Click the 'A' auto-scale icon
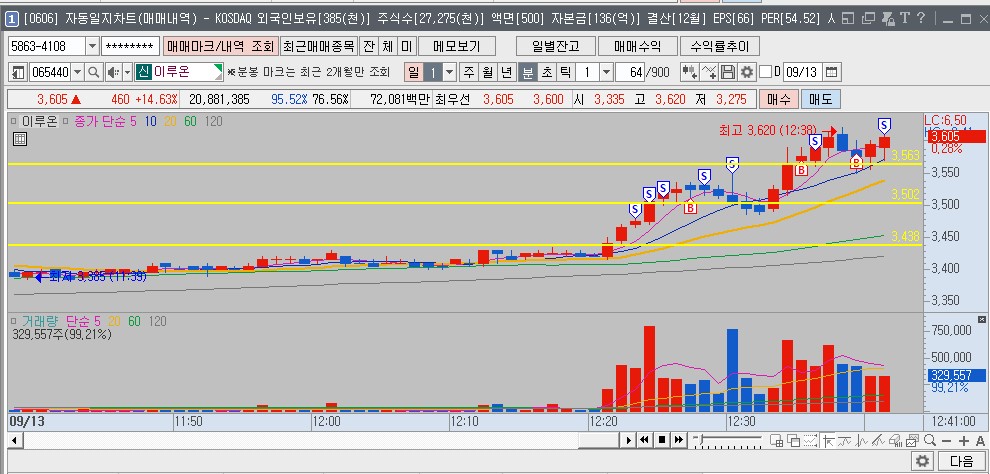The image size is (990, 474). coord(980,441)
